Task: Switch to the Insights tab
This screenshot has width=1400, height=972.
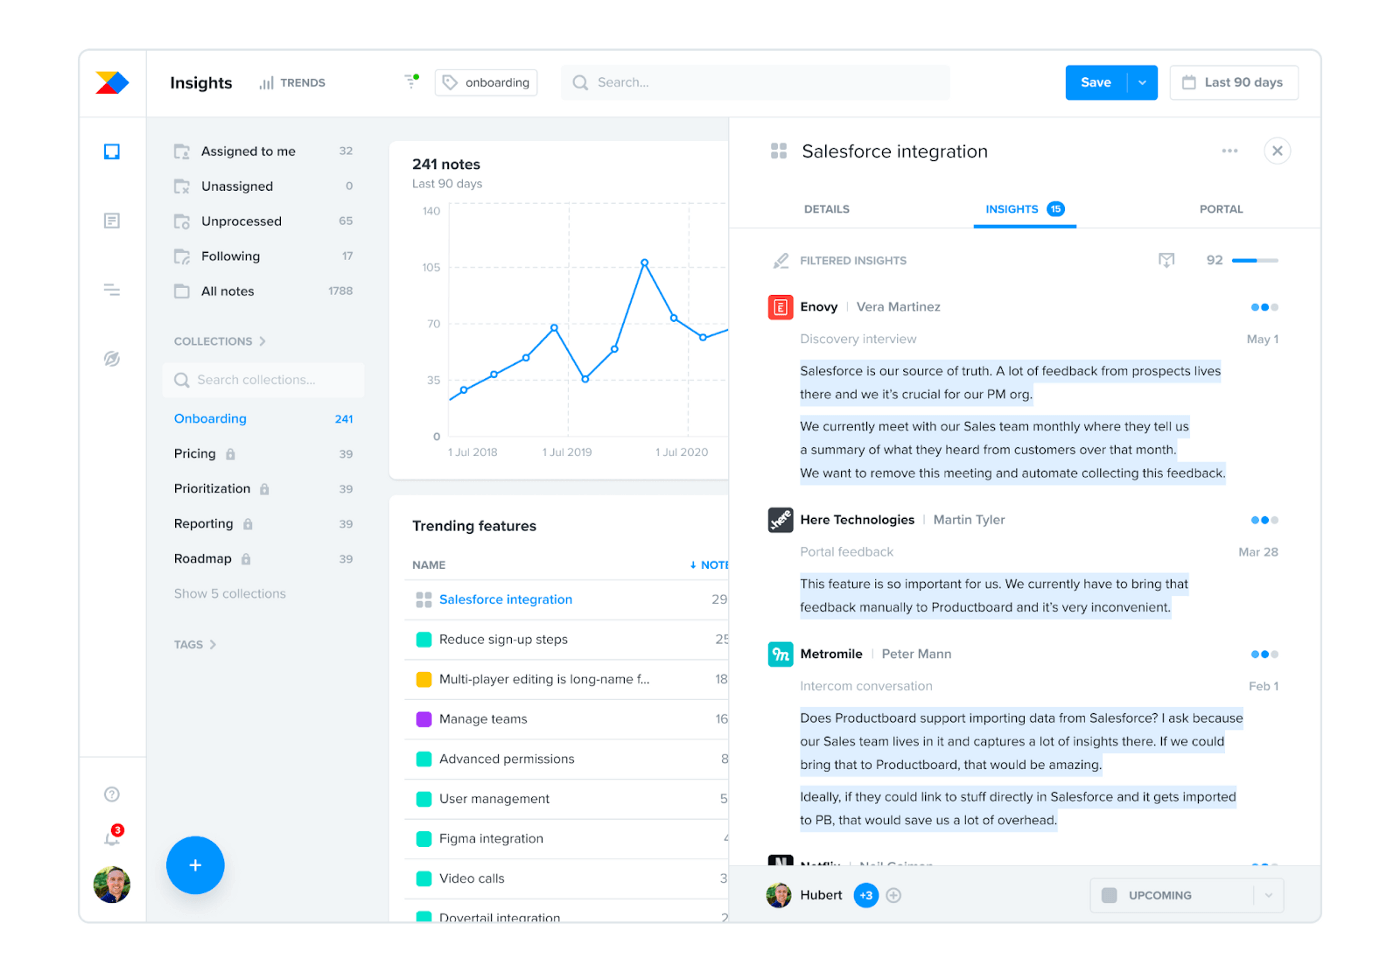Action: pos(1025,209)
